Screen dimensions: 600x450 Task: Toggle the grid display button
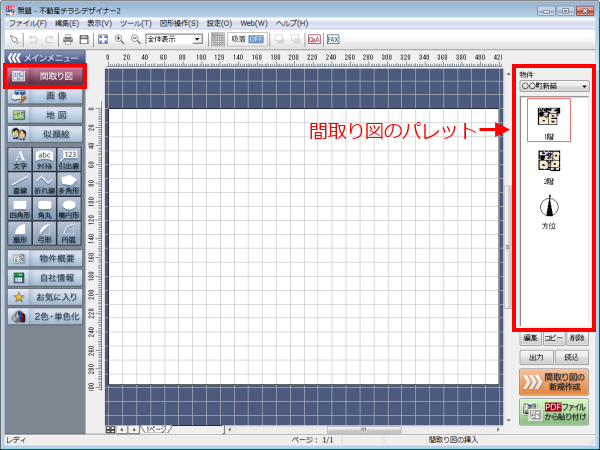217,39
